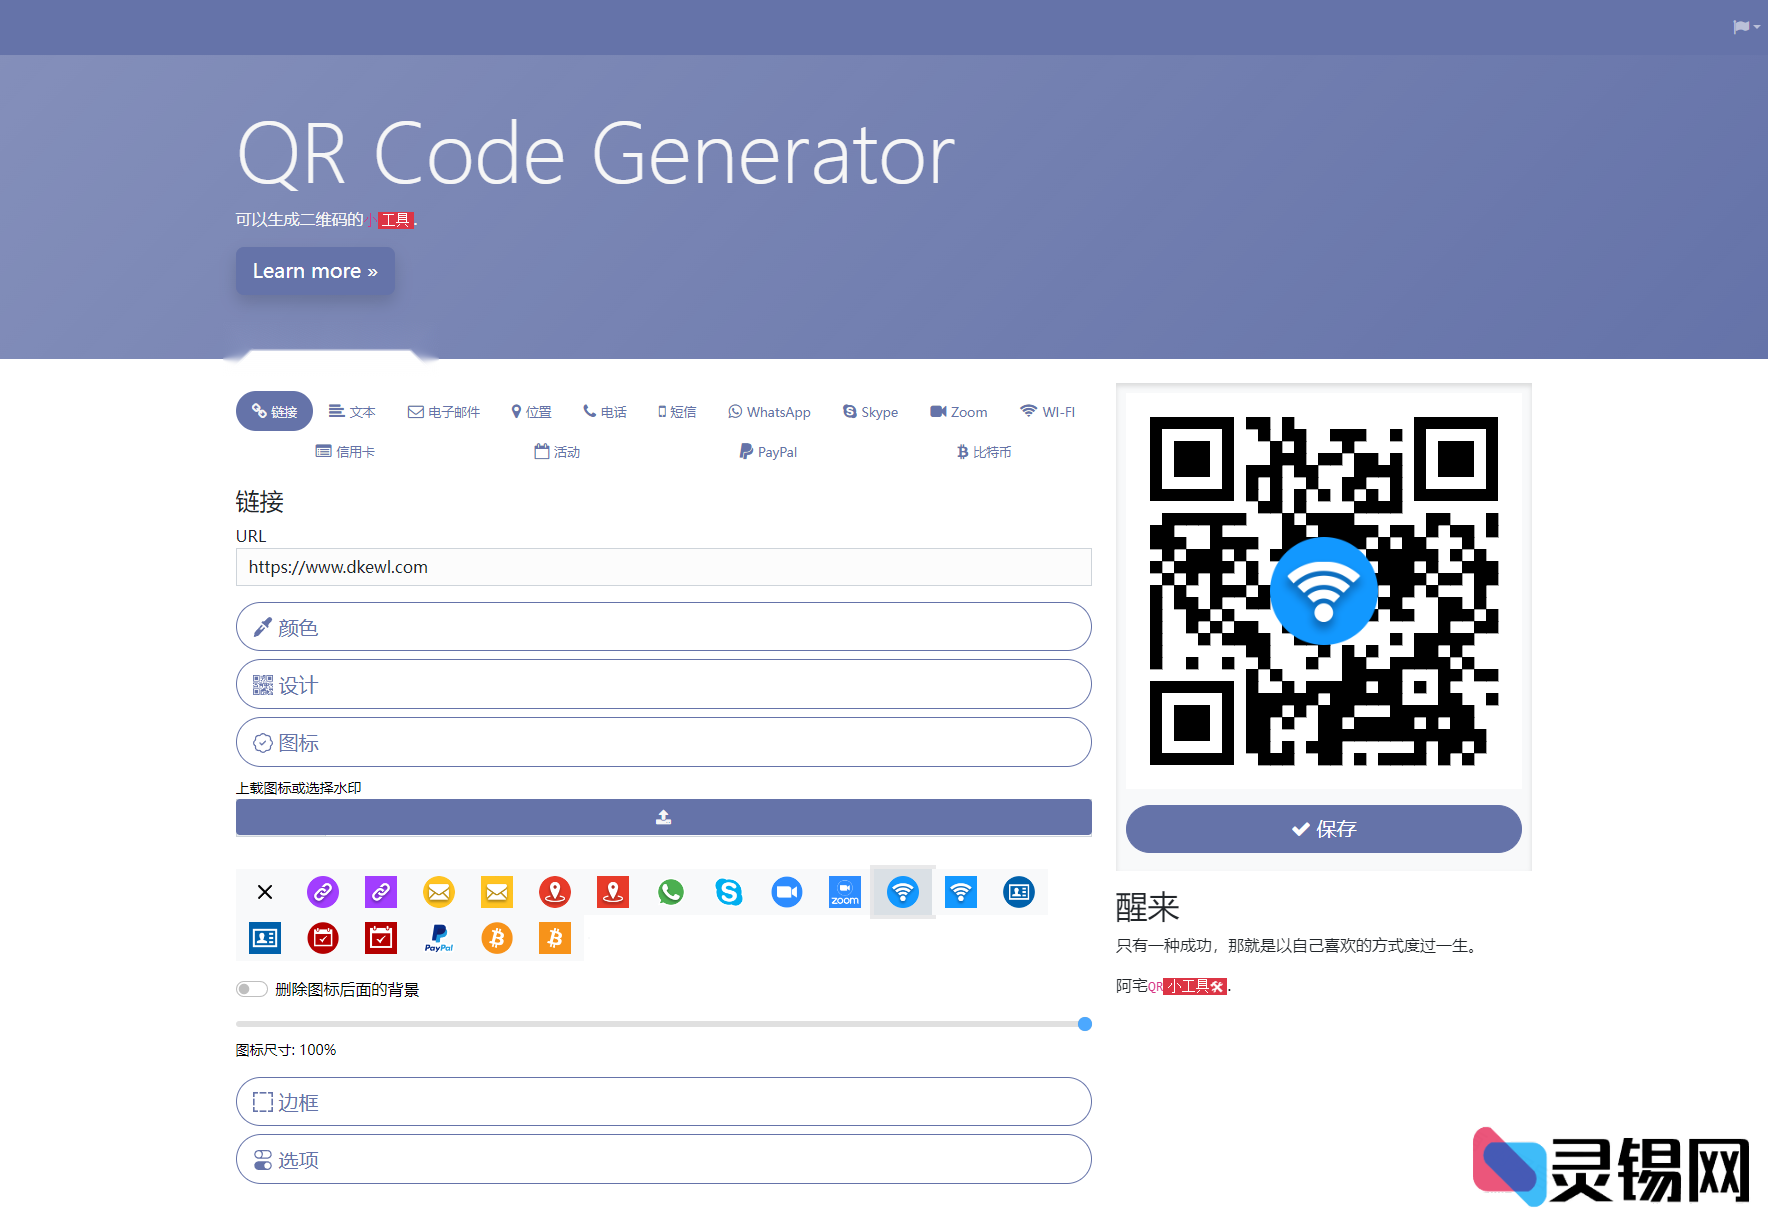Follow the 工具 link under the title
Image resolution: width=1768 pixels, height=1223 pixels.
point(396,220)
